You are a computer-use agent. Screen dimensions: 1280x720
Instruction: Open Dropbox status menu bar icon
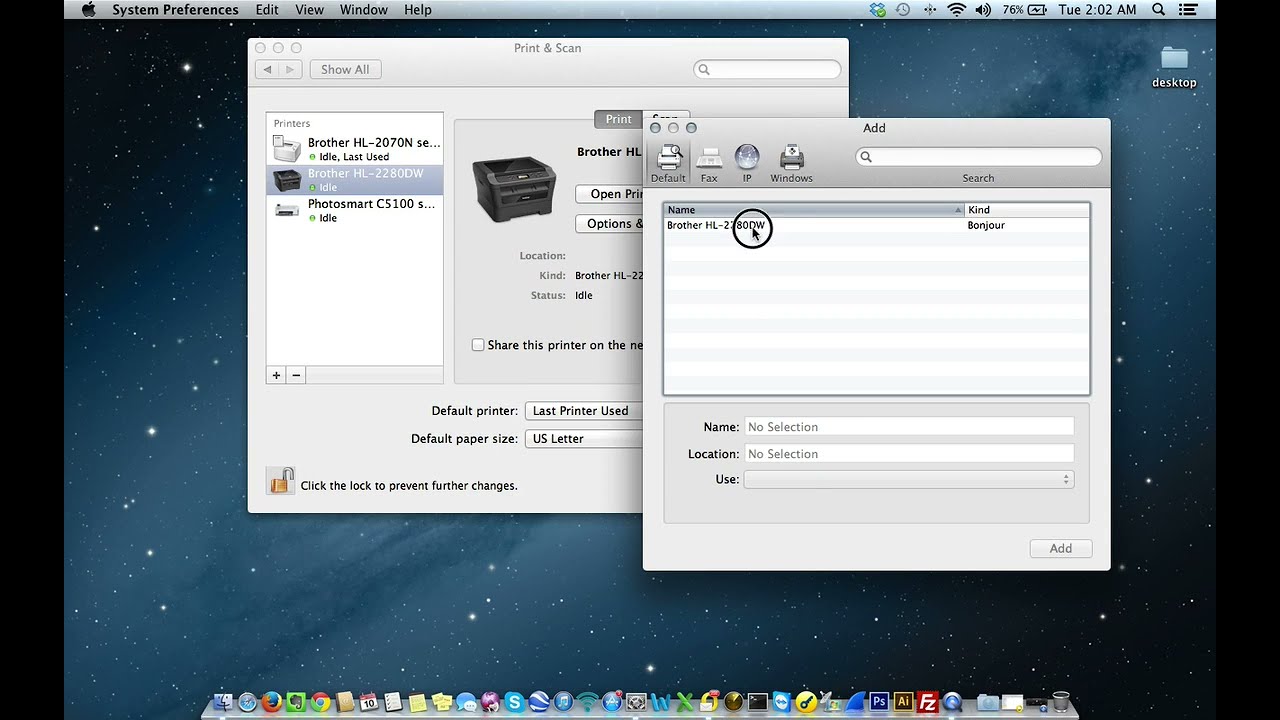point(878,10)
